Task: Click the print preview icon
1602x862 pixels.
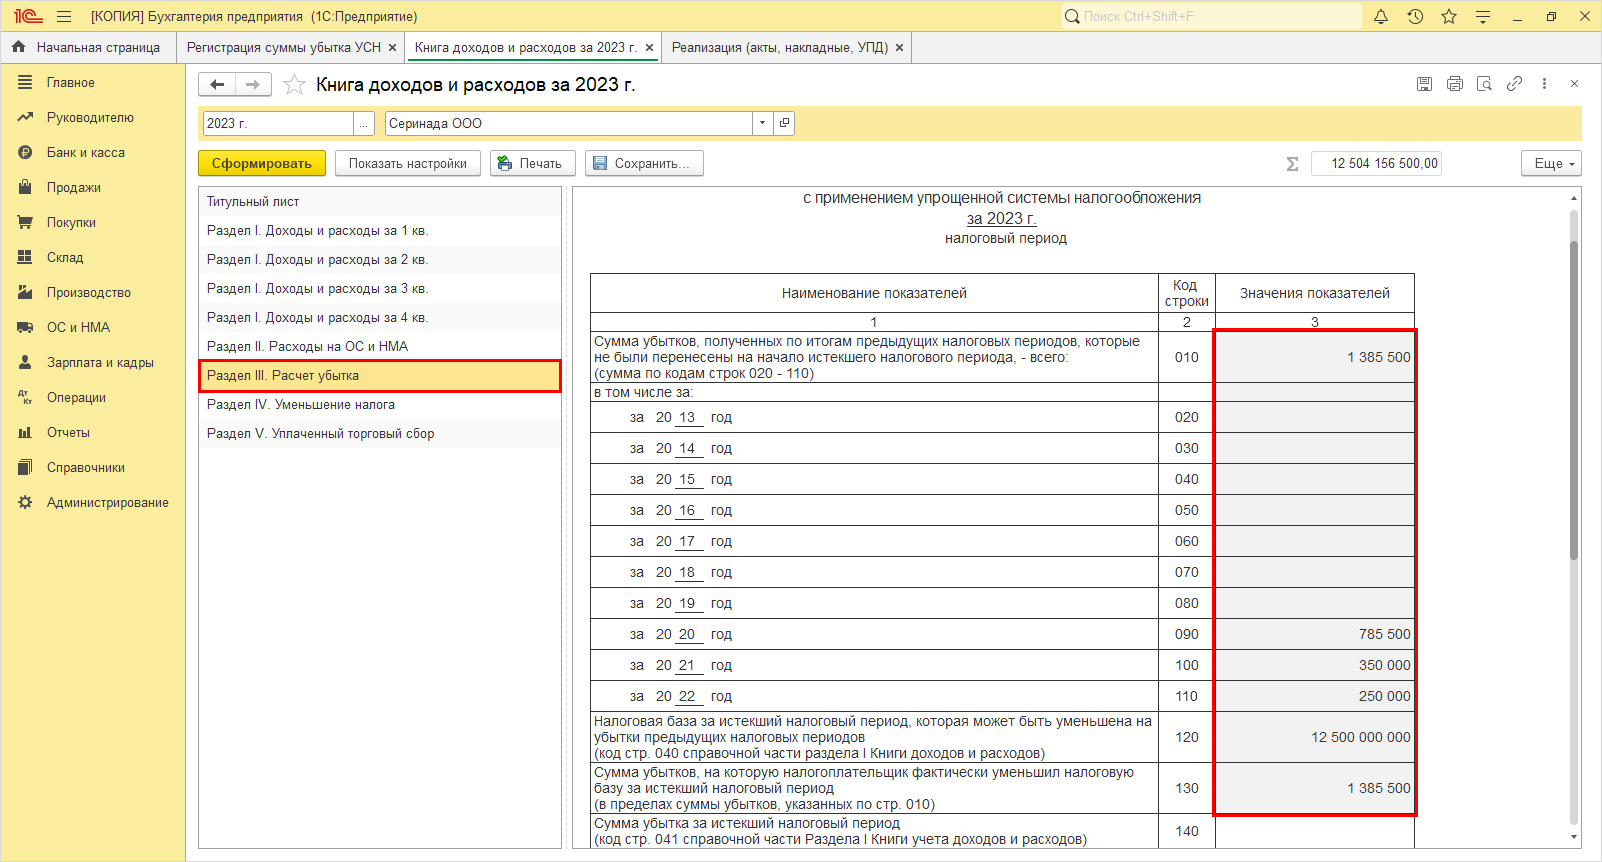Action: pyautogui.click(x=1484, y=84)
